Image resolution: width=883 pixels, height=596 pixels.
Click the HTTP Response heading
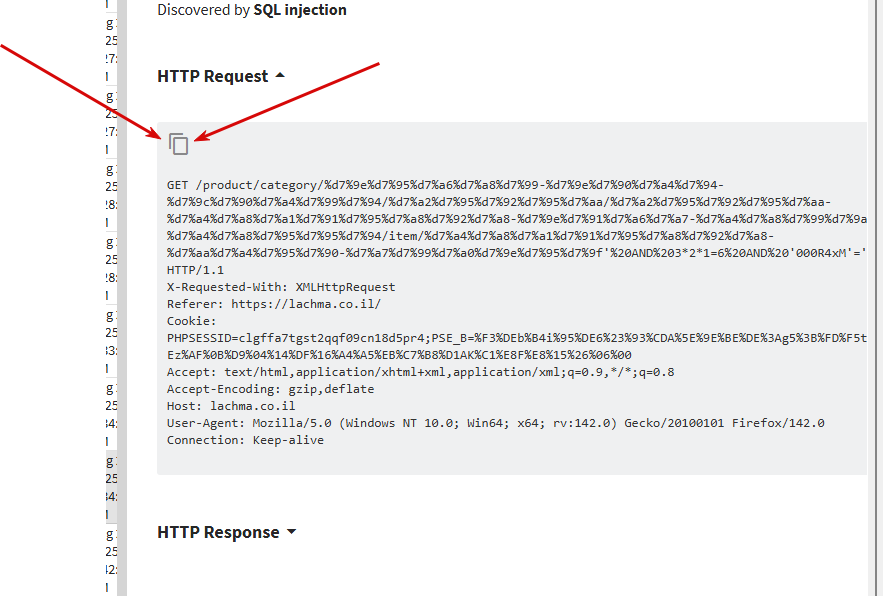tap(218, 532)
